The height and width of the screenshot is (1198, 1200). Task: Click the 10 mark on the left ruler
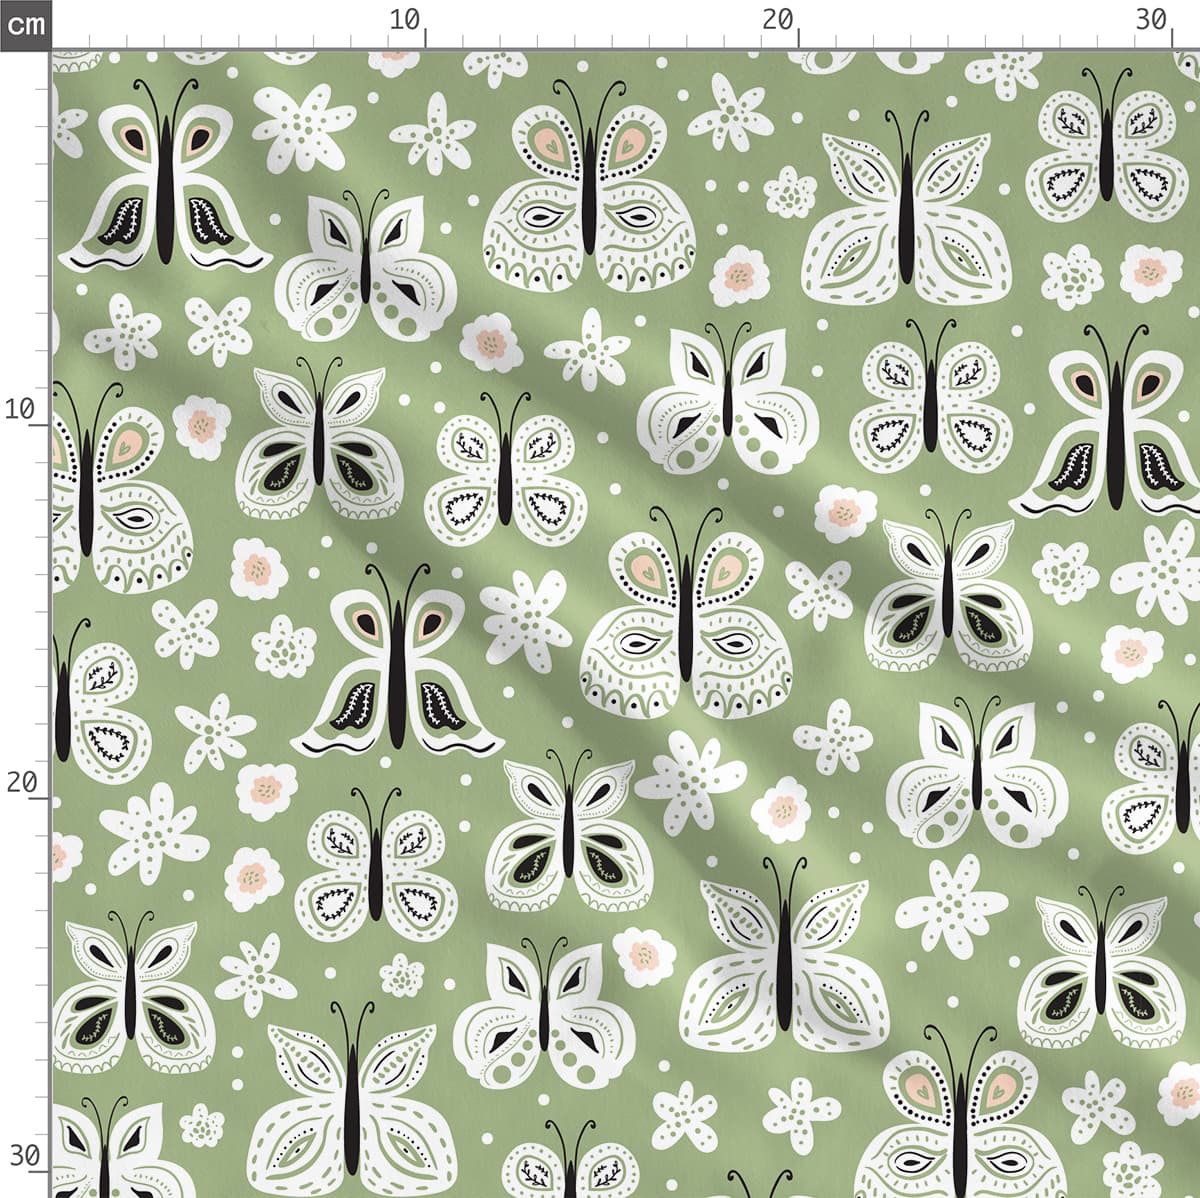coord(20,409)
